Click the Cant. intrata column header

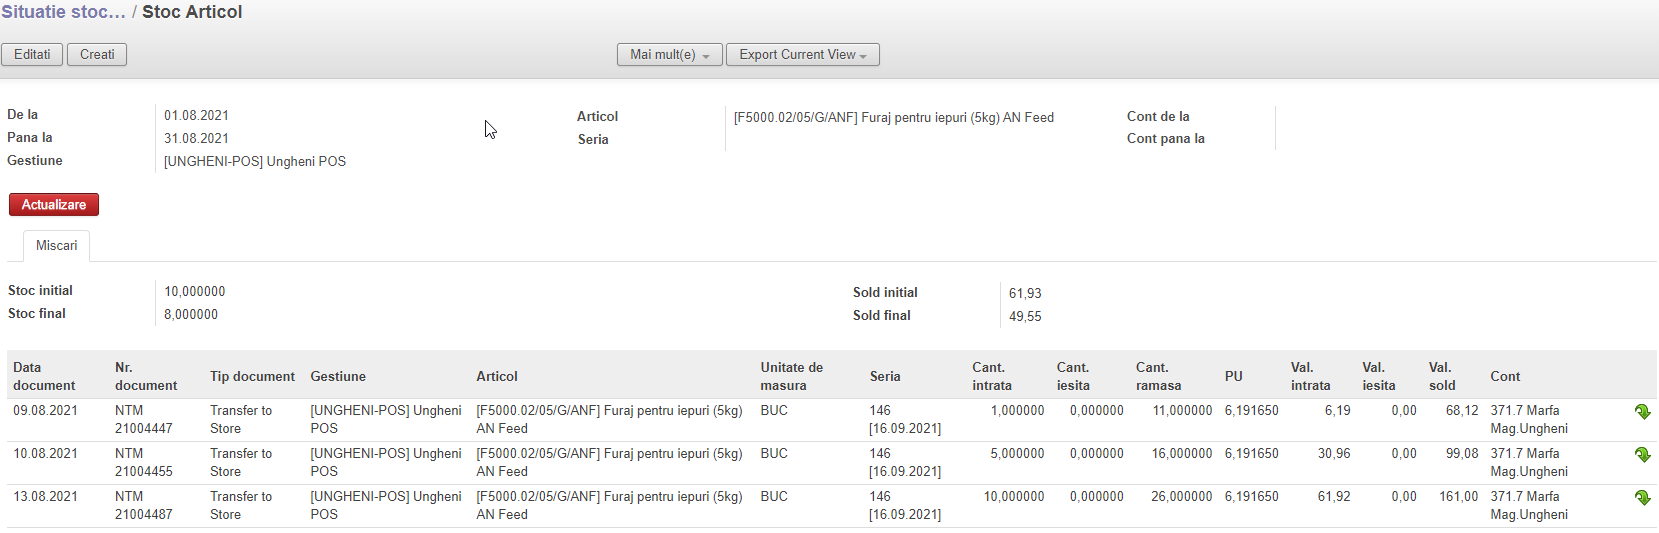(991, 376)
